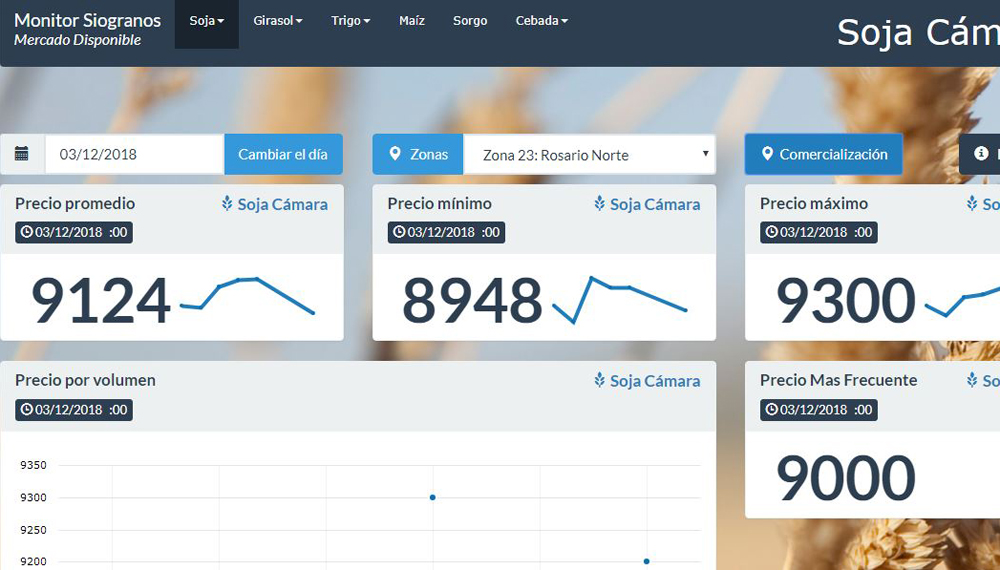Click the wheat icon in Precio promedio card
The width and height of the screenshot is (1000, 570).
click(x=227, y=204)
